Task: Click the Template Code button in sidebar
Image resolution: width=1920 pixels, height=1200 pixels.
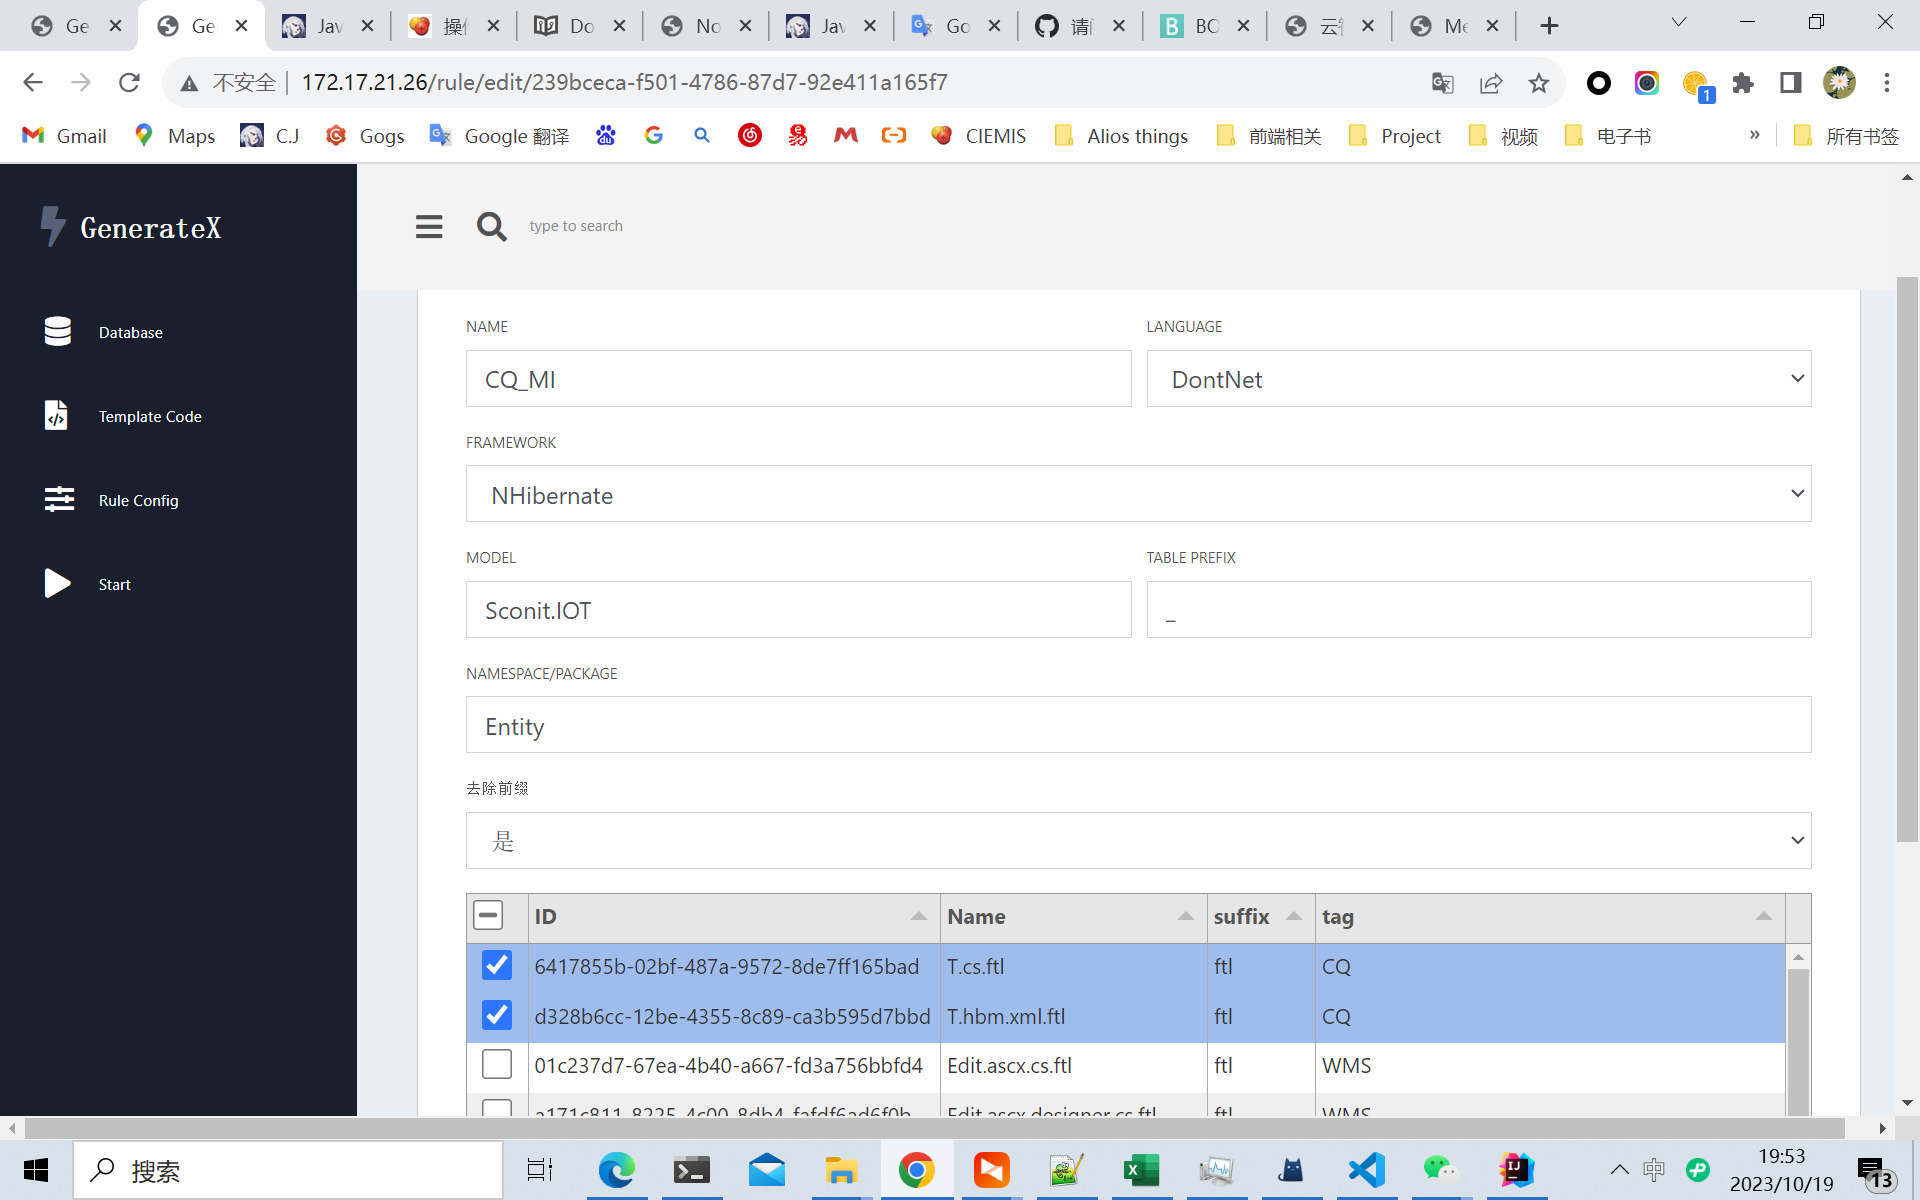Action: 151,415
